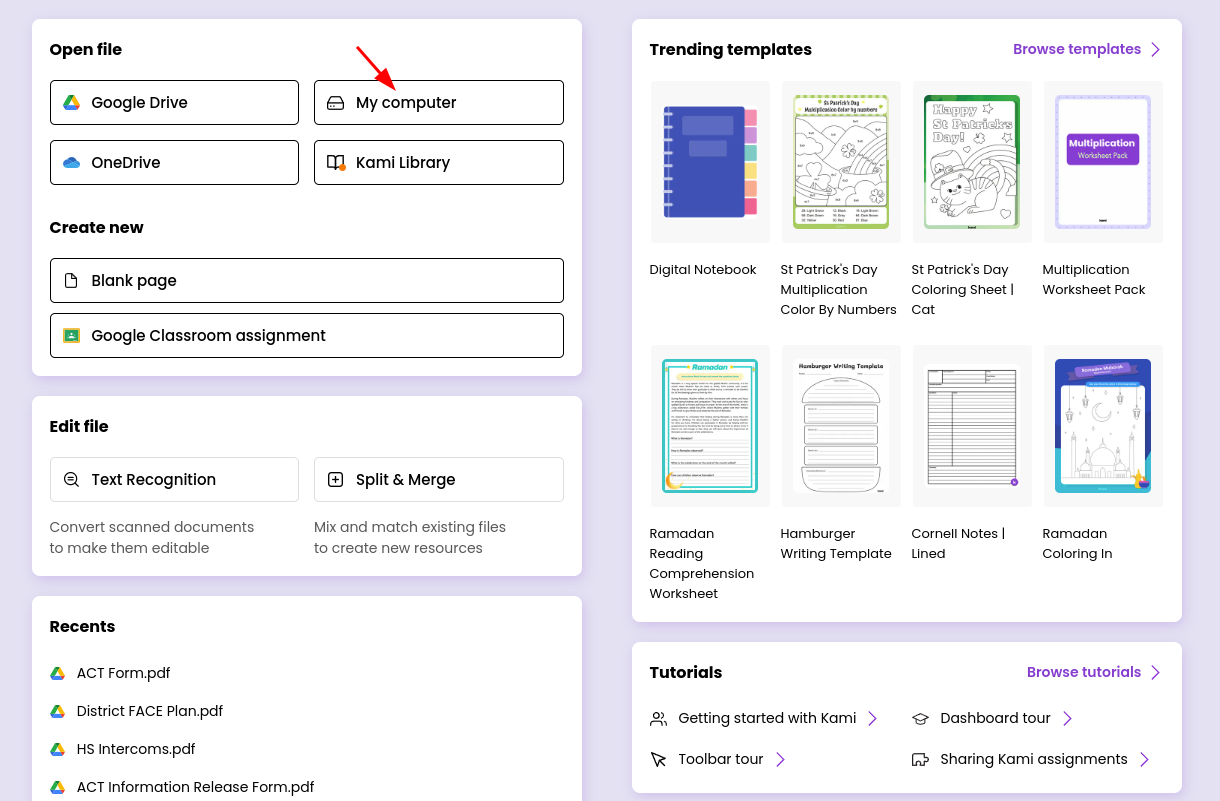Open a file from Google Drive
Viewport: 1220px width, 801px height.
click(x=174, y=103)
